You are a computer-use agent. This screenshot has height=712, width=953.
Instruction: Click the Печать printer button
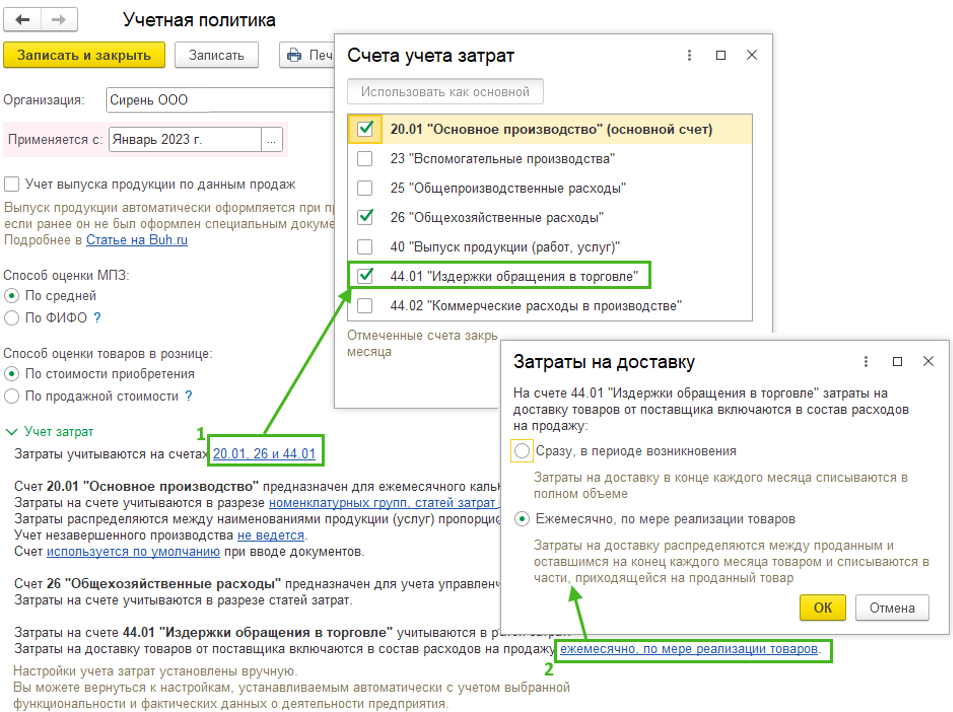[x=308, y=55]
